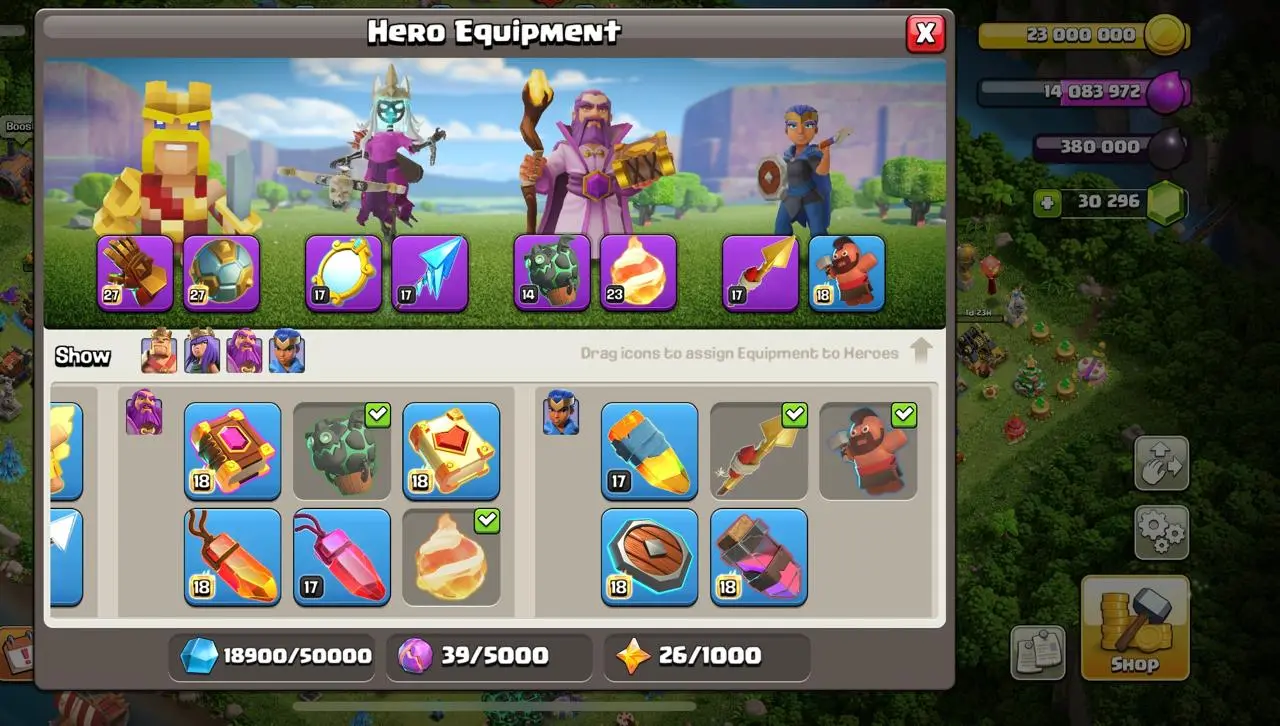This screenshot has width=1280, height=726.
Task: Open the Action Figure mirror slot
Action: [x=343, y=273]
